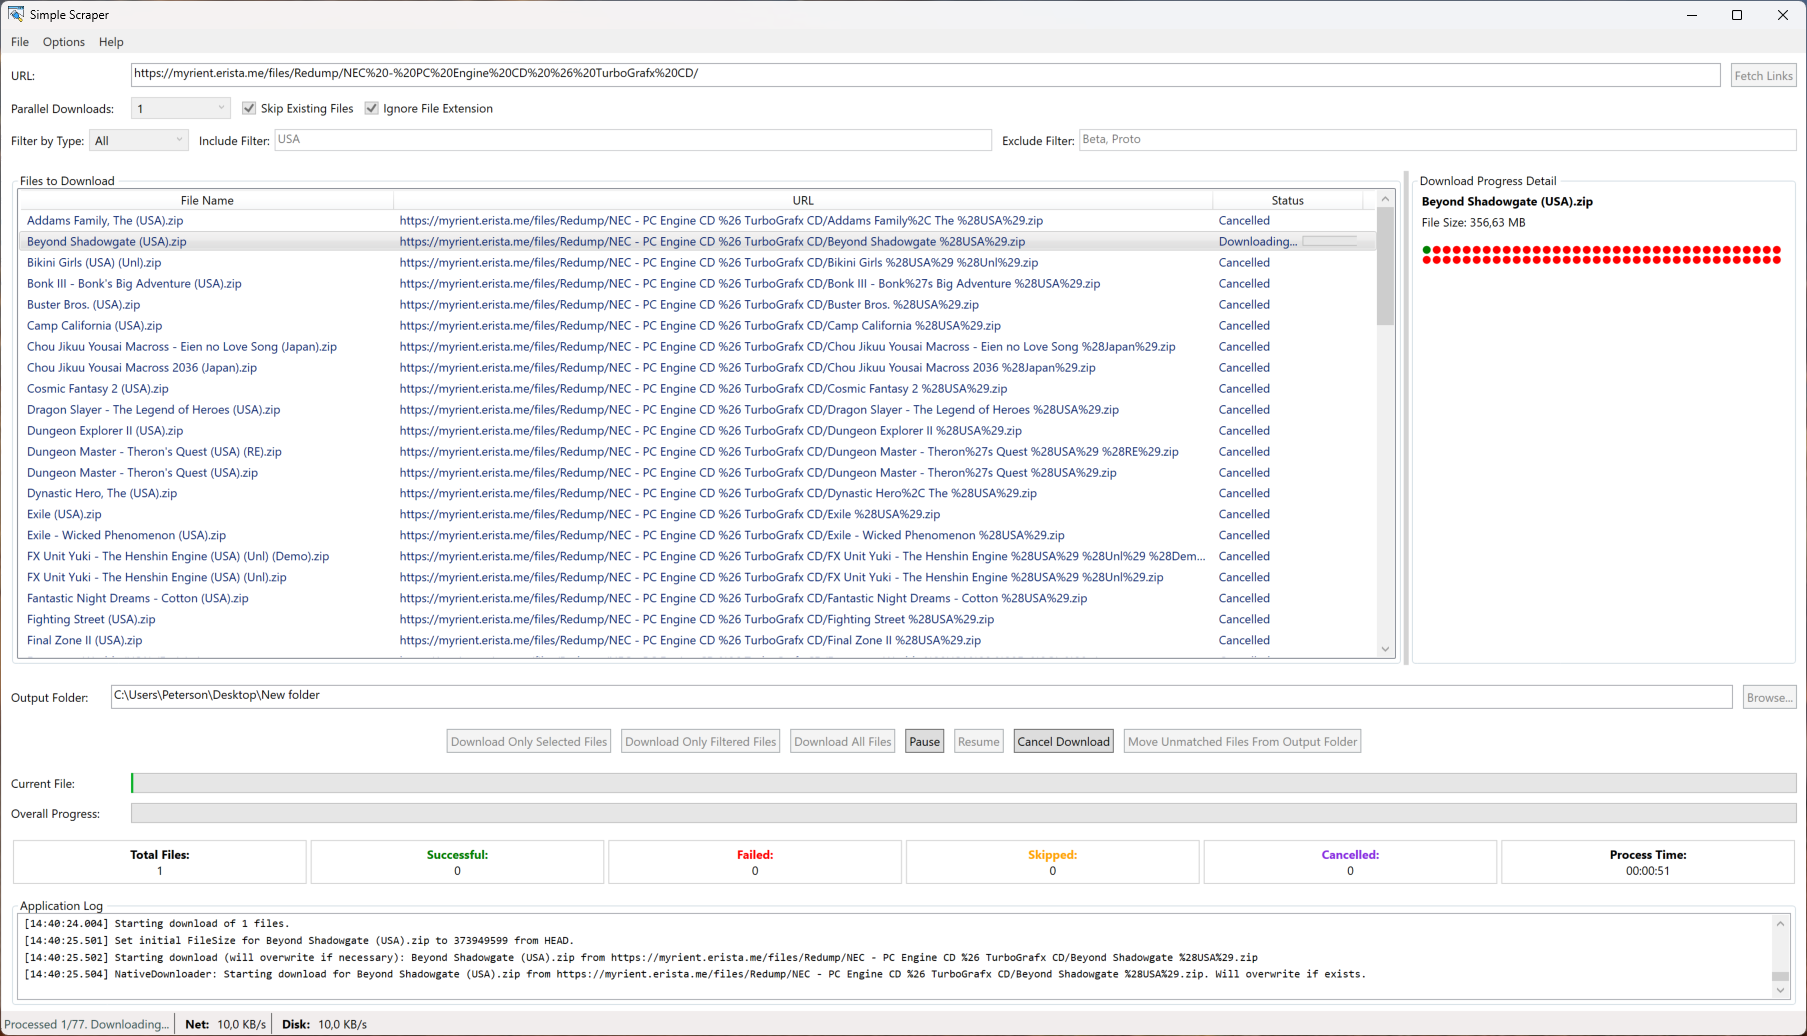1807x1036 pixels.
Task: Click the Simple Scraper app icon in title bar
Action: [x=16, y=14]
